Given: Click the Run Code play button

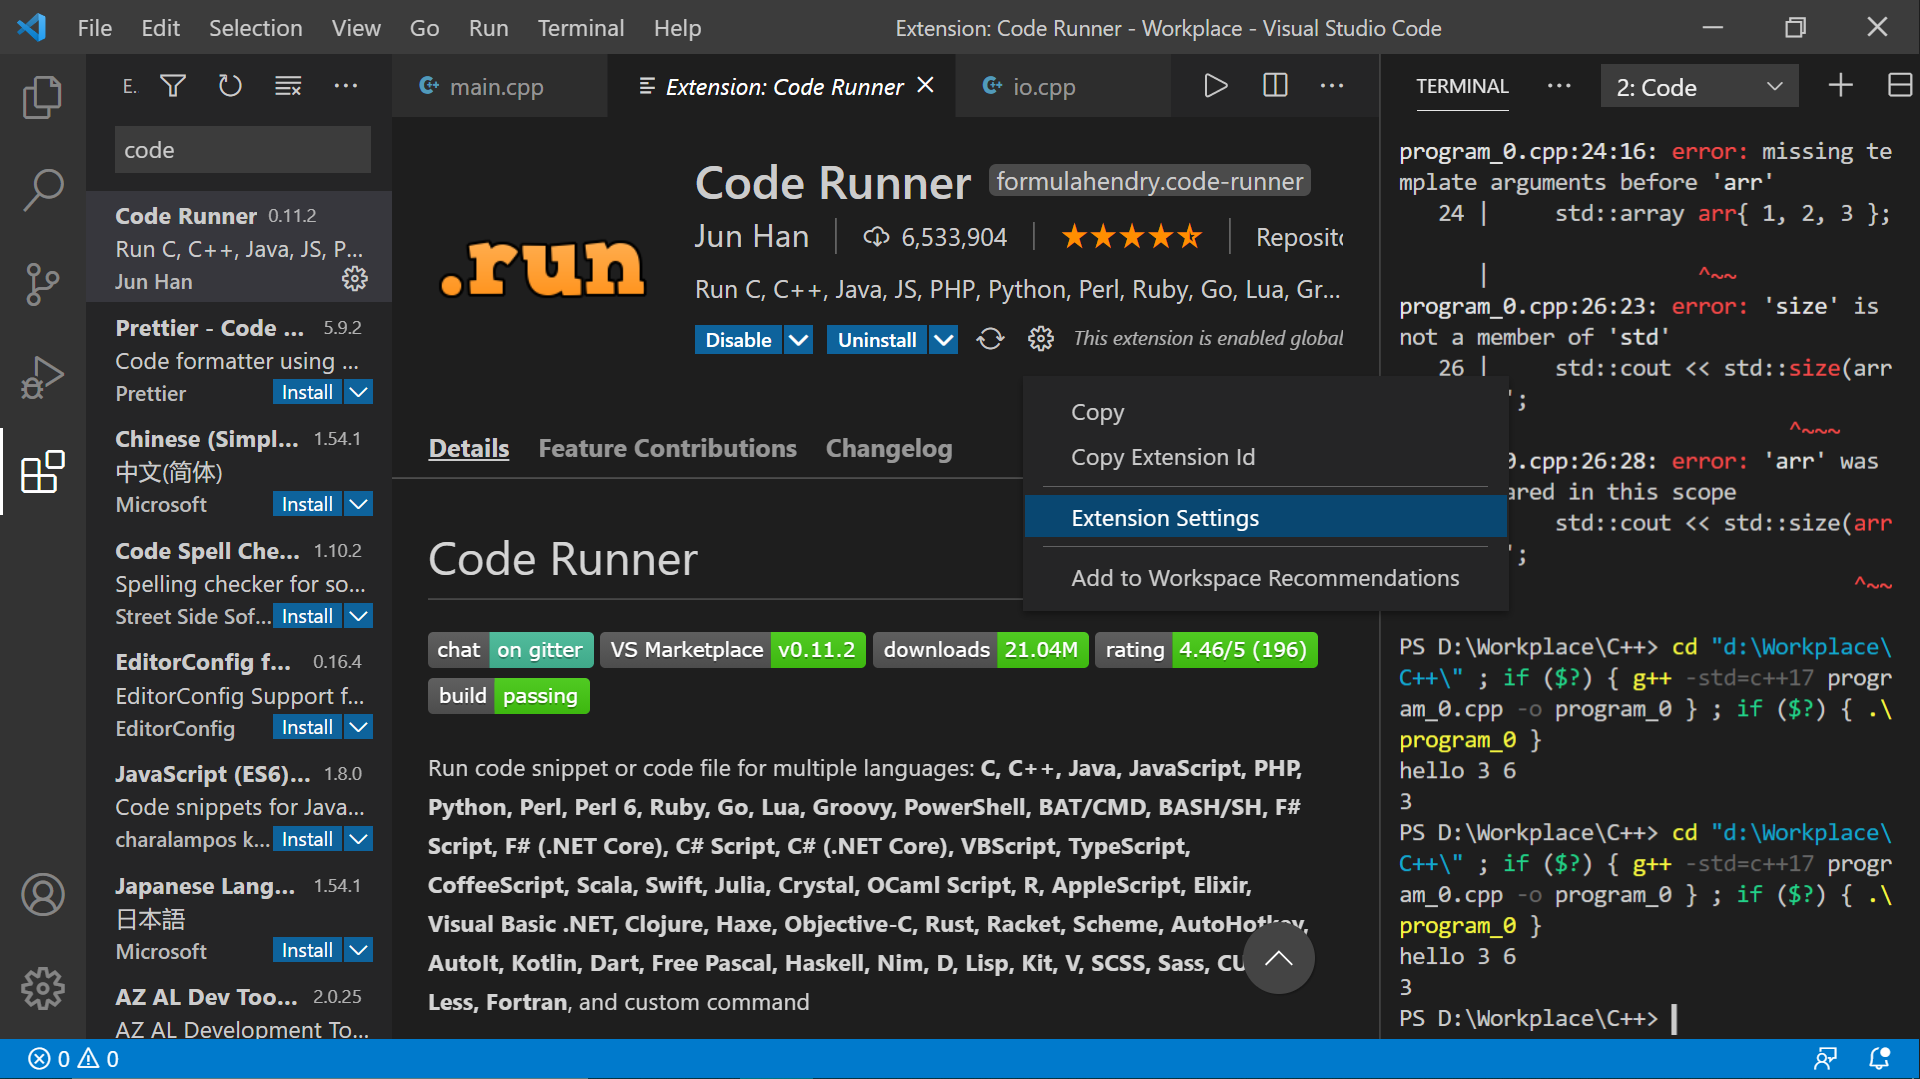Looking at the screenshot, I should pyautogui.click(x=1215, y=86).
